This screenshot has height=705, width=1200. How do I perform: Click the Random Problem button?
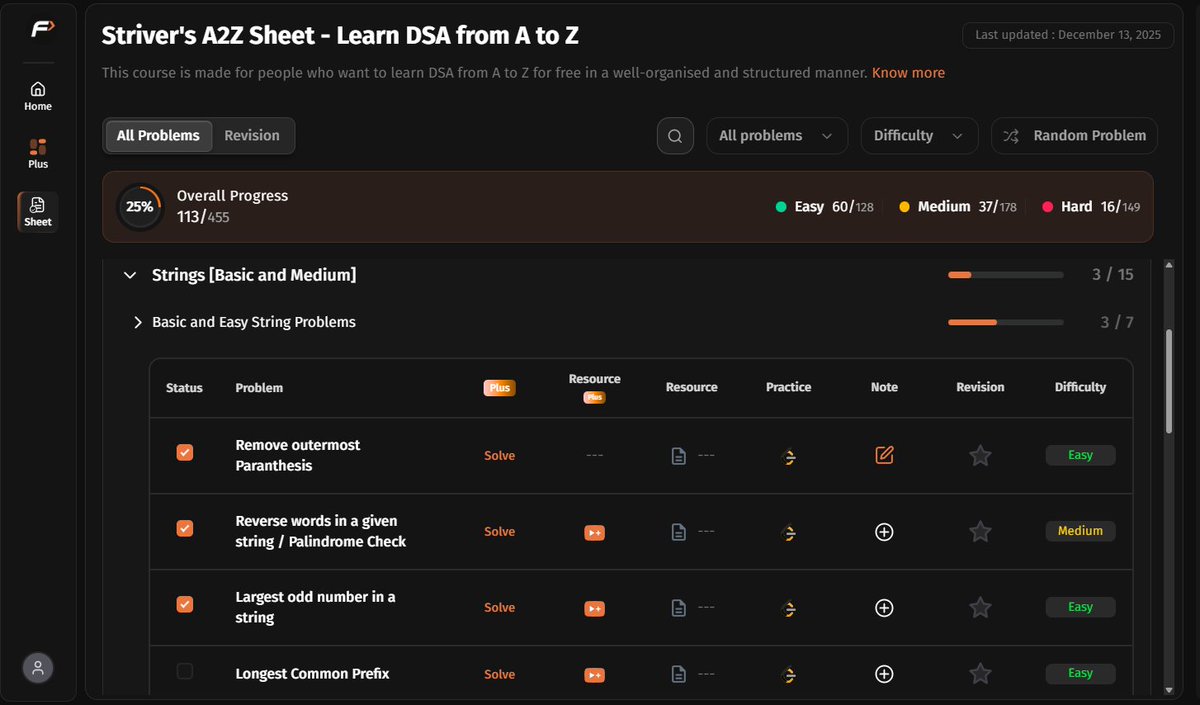[x=1073, y=135]
